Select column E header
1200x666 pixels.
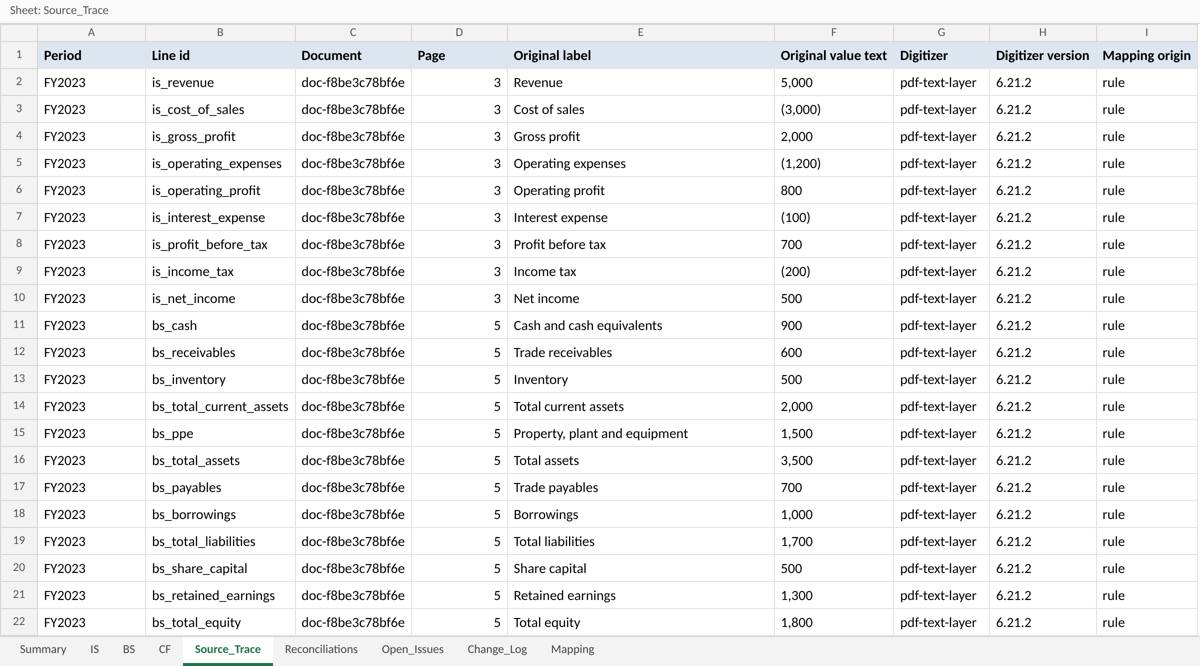click(x=641, y=32)
